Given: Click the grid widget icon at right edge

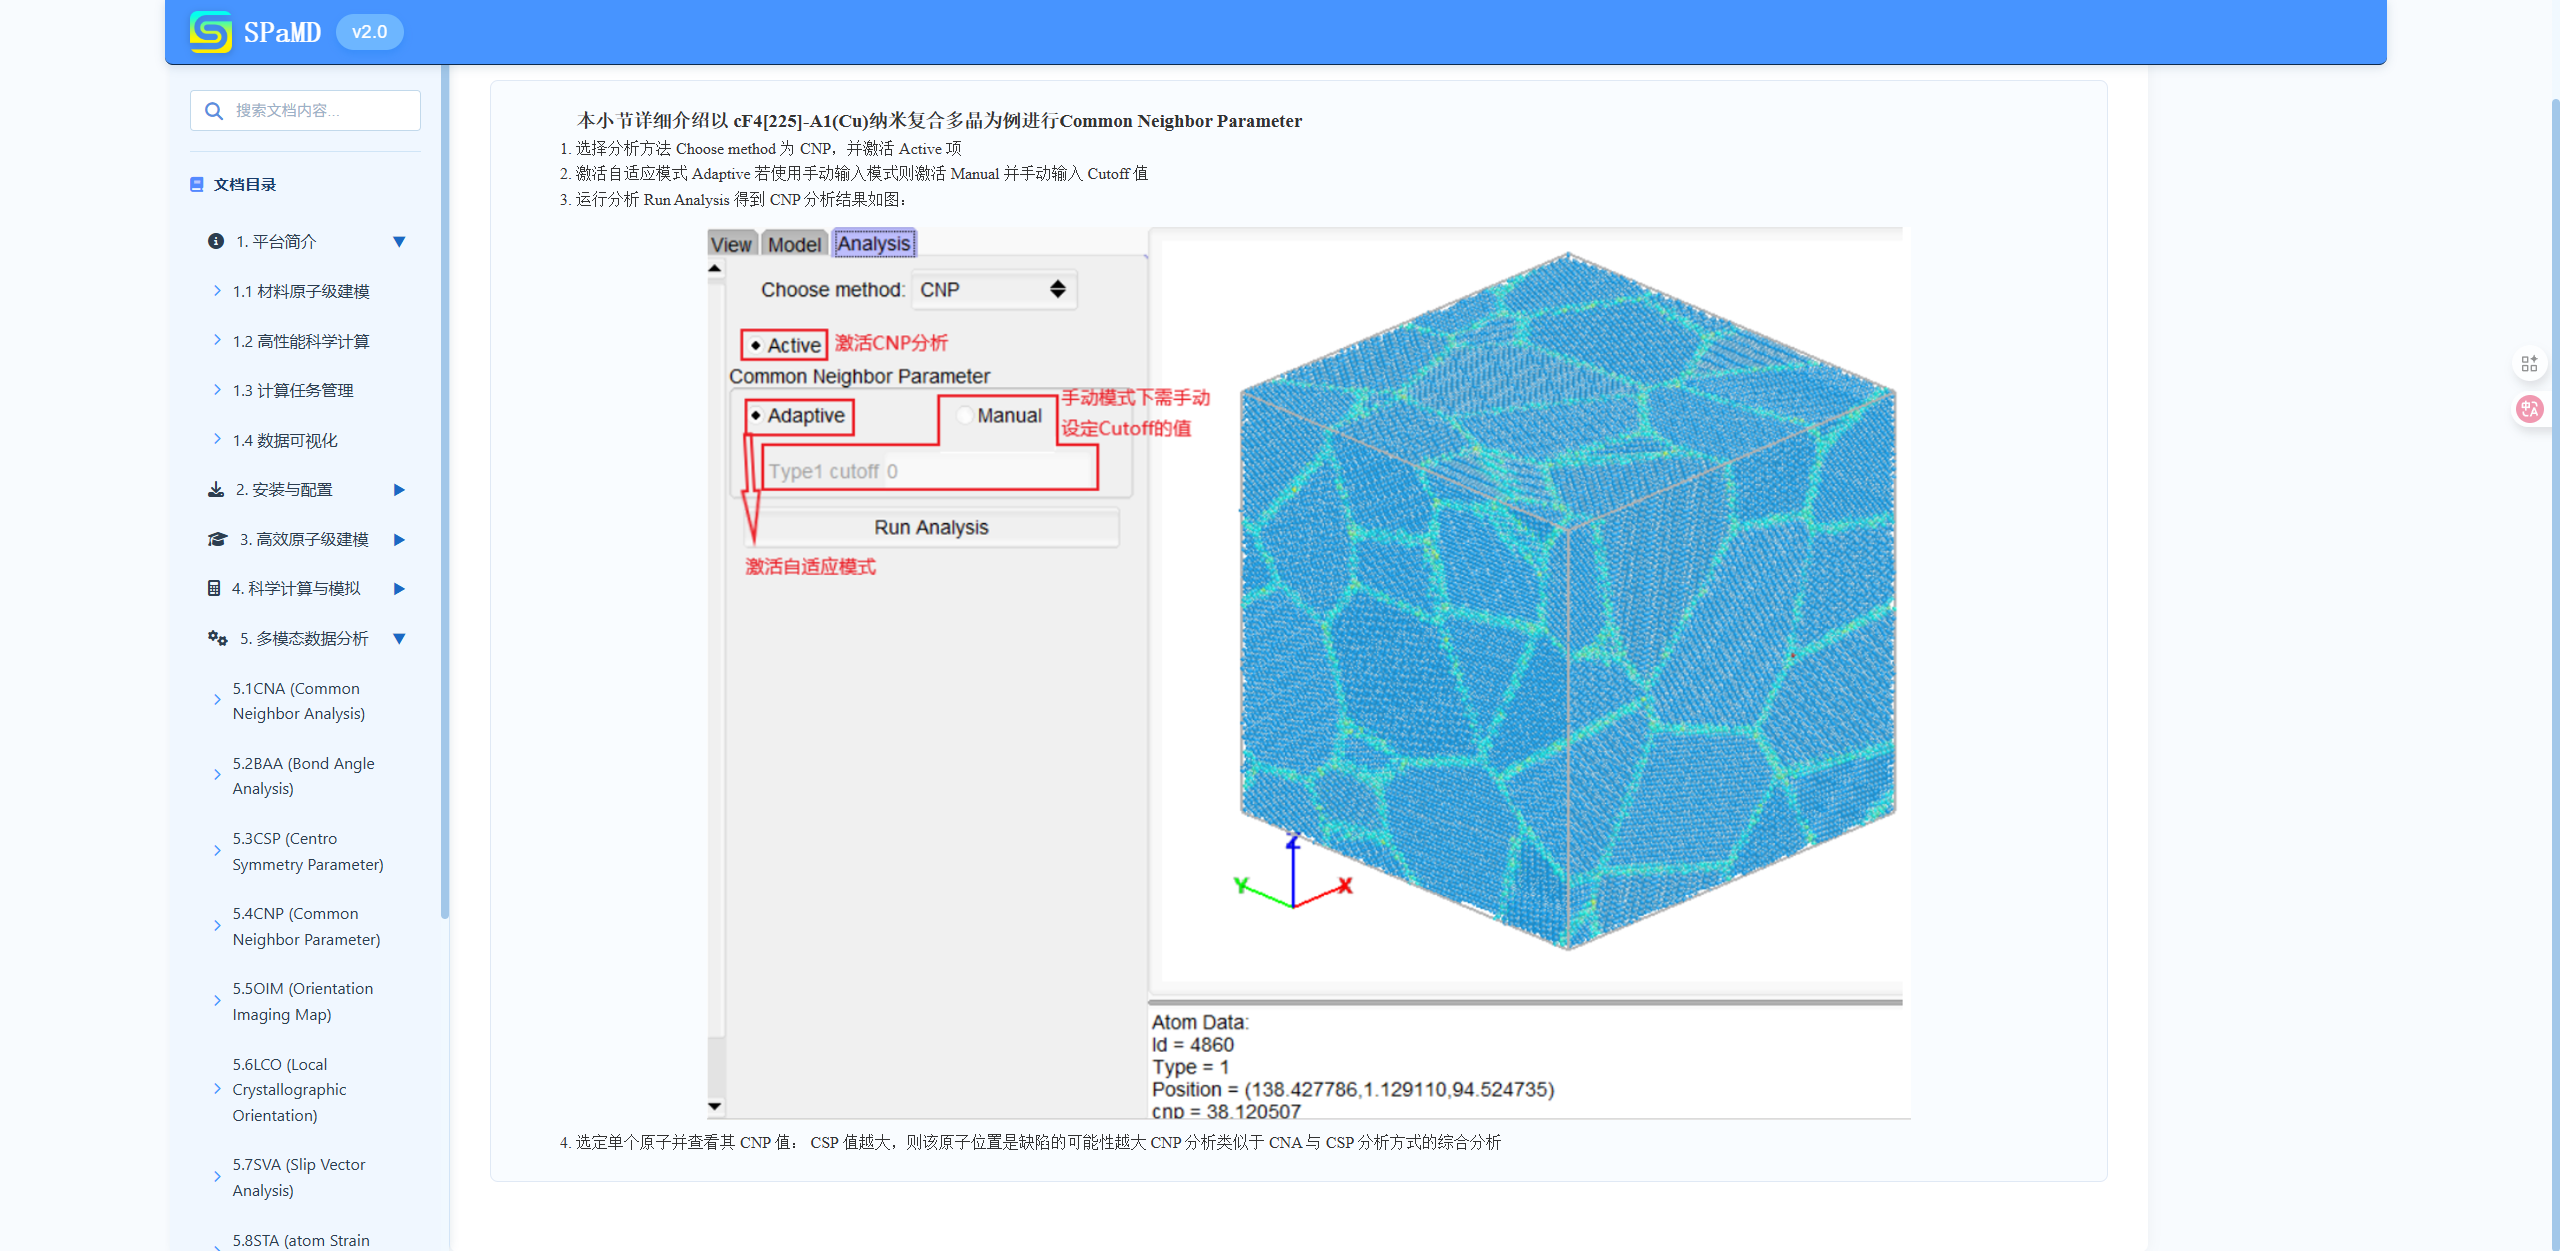Looking at the screenshot, I should [x=2529, y=364].
